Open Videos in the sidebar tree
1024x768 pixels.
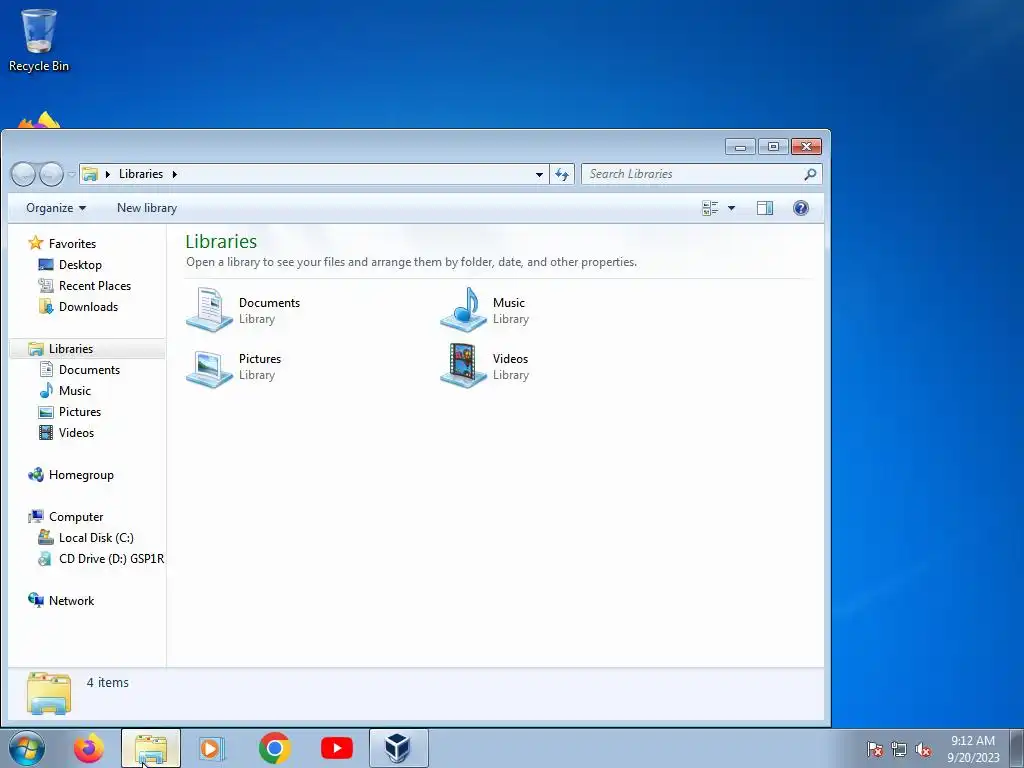(x=76, y=432)
